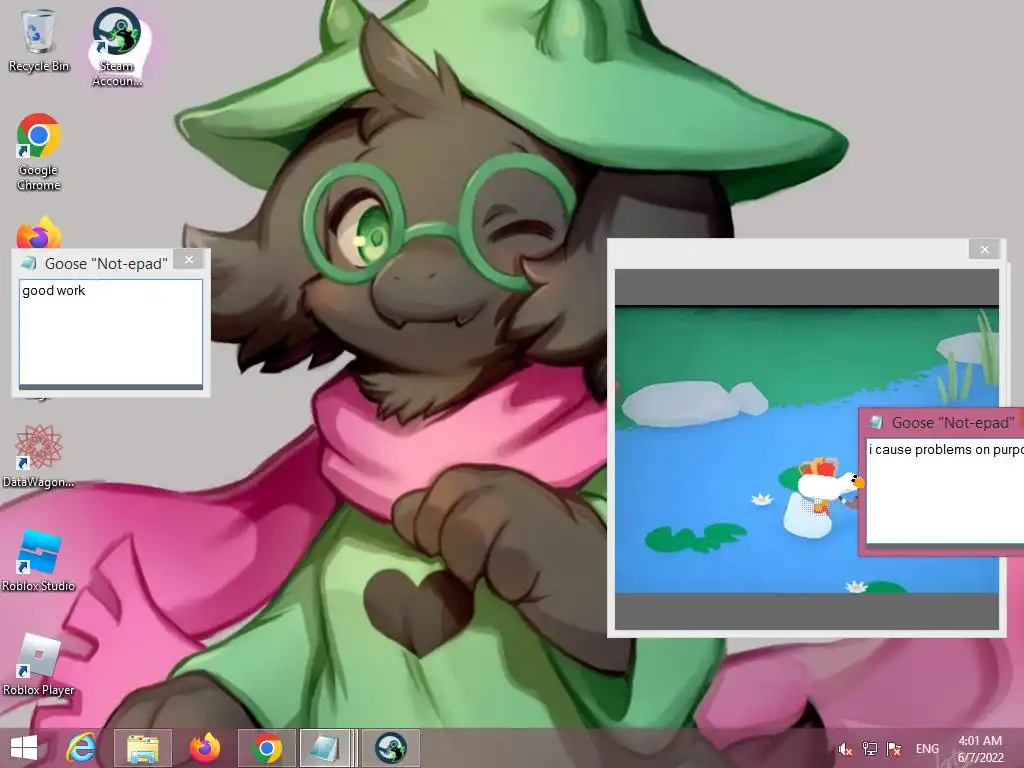Select the Goose Not-epad taskbar item

(x=328, y=748)
